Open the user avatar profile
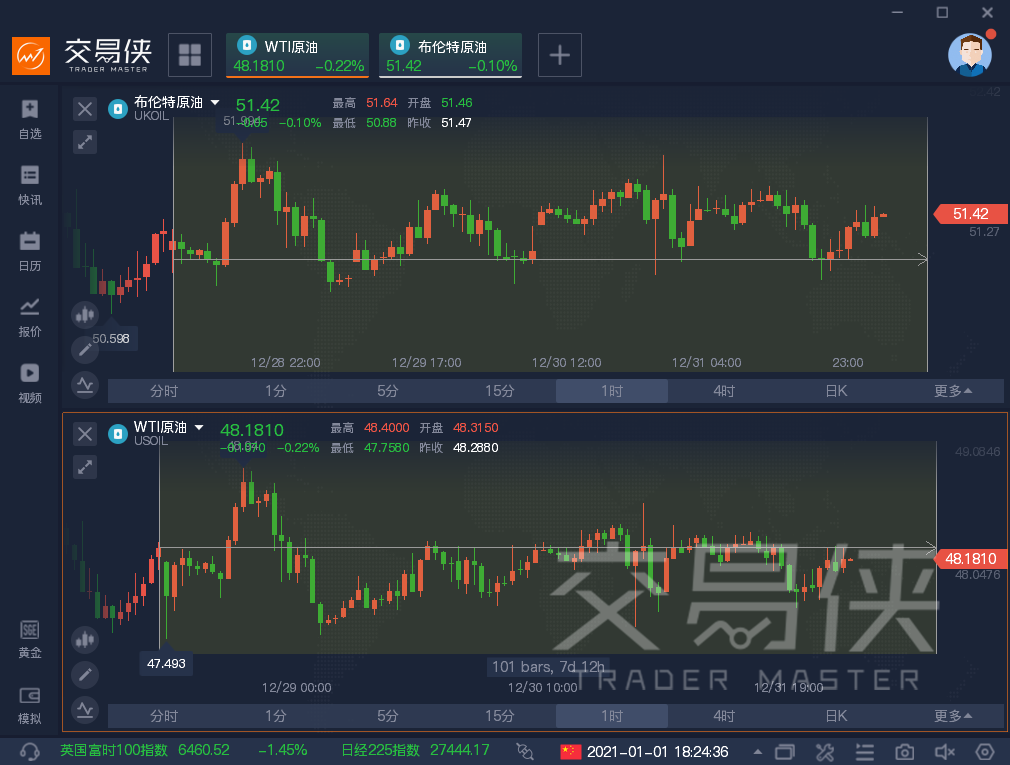Screen dimensions: 1010x765 971,54
